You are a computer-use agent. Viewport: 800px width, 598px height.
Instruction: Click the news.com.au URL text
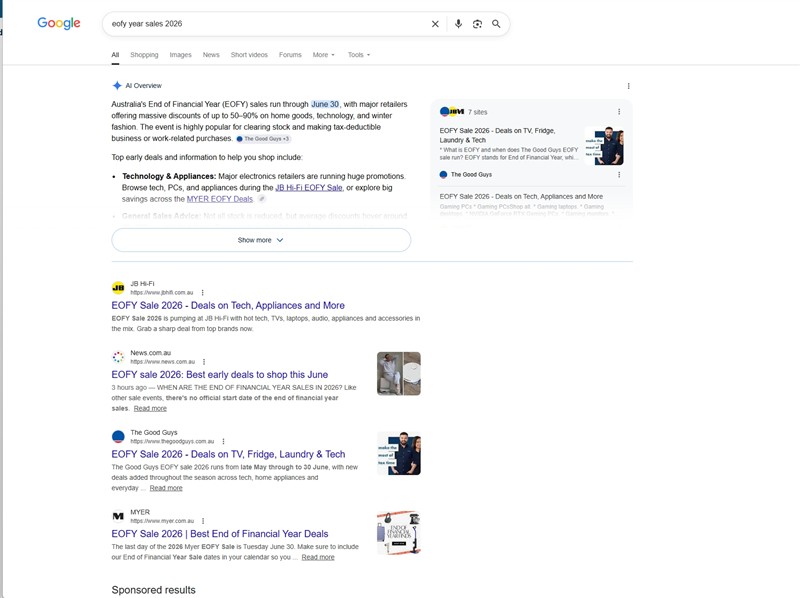point(163,362)
